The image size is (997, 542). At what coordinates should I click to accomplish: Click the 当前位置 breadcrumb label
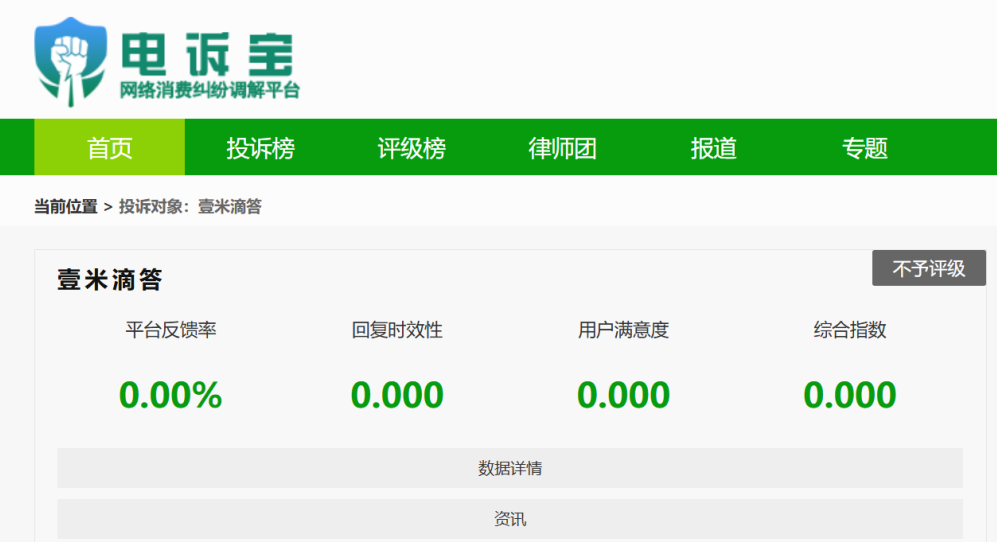65,207
